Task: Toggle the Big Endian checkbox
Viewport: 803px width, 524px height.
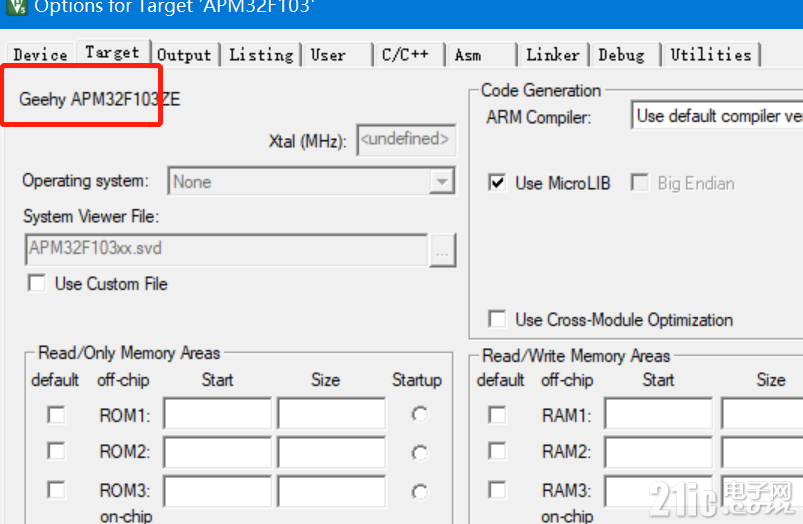Action: 639,183
